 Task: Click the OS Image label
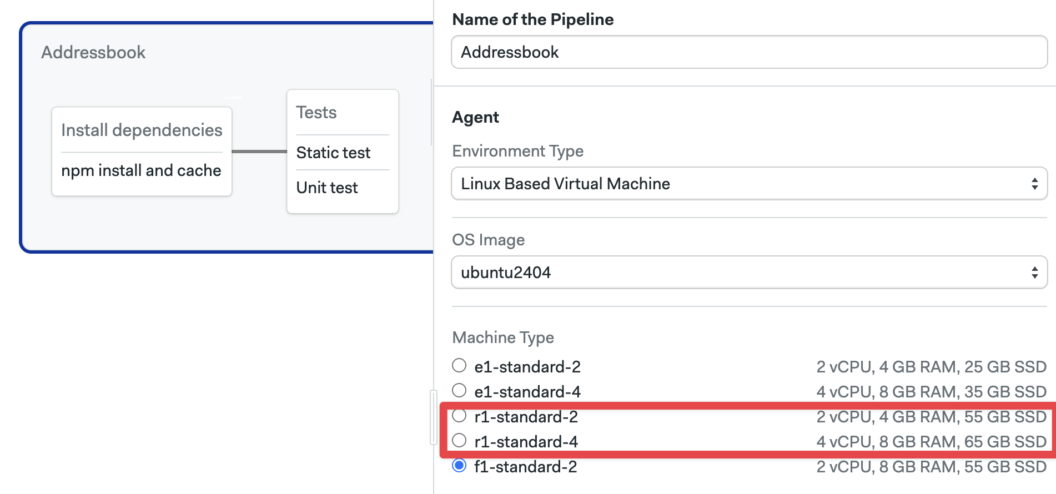point(488,240)
